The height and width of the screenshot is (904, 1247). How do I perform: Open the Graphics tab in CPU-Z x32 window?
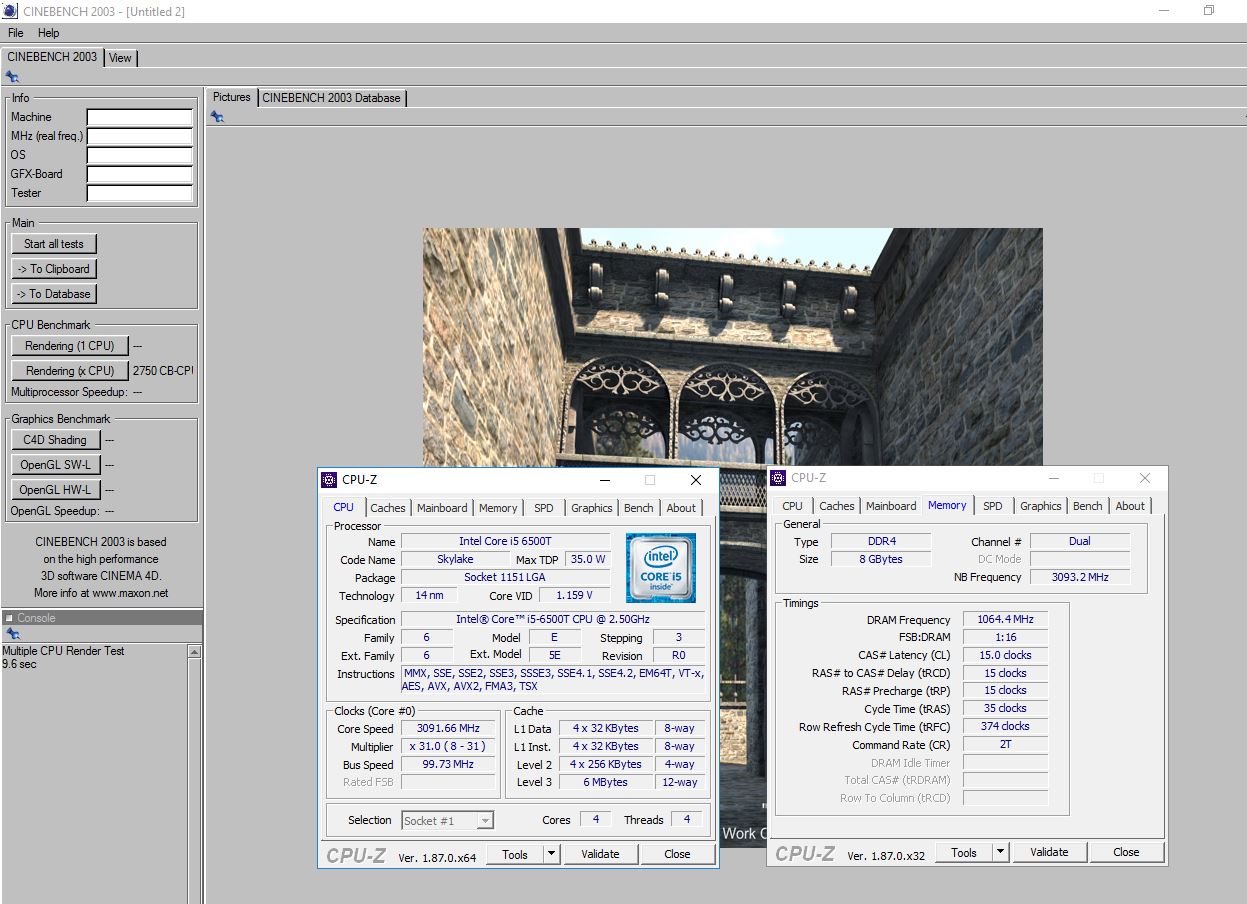coord(1041,506)
